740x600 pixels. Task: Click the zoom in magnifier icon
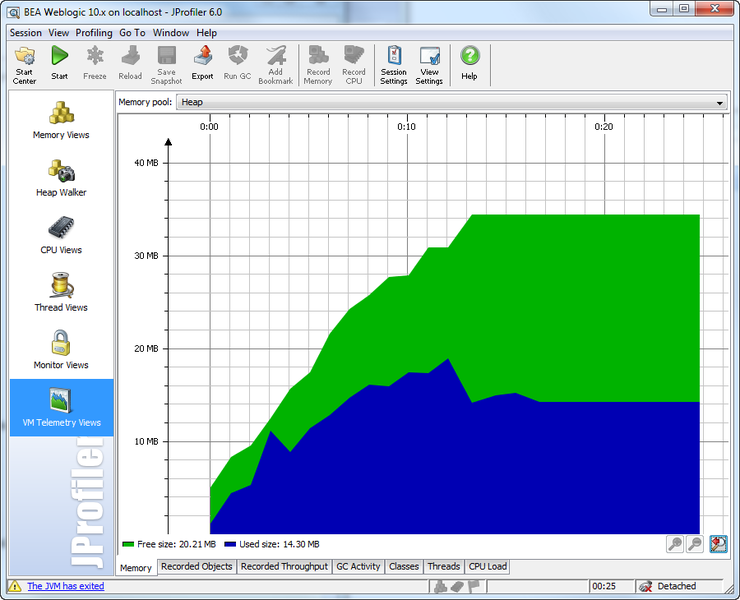point(675,544)
